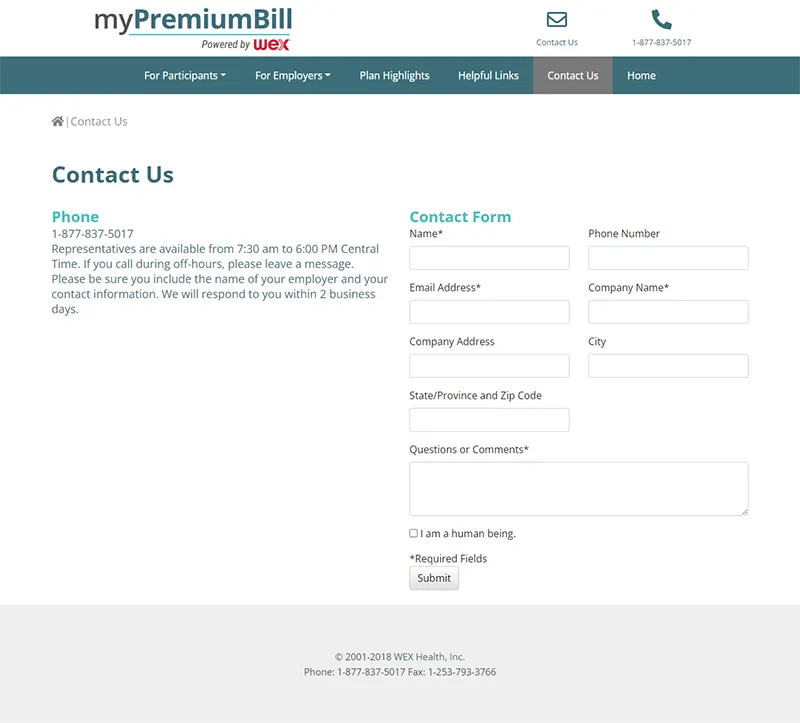
Task: Click the myPremiumBill logo
Action: tap(193, 28)
